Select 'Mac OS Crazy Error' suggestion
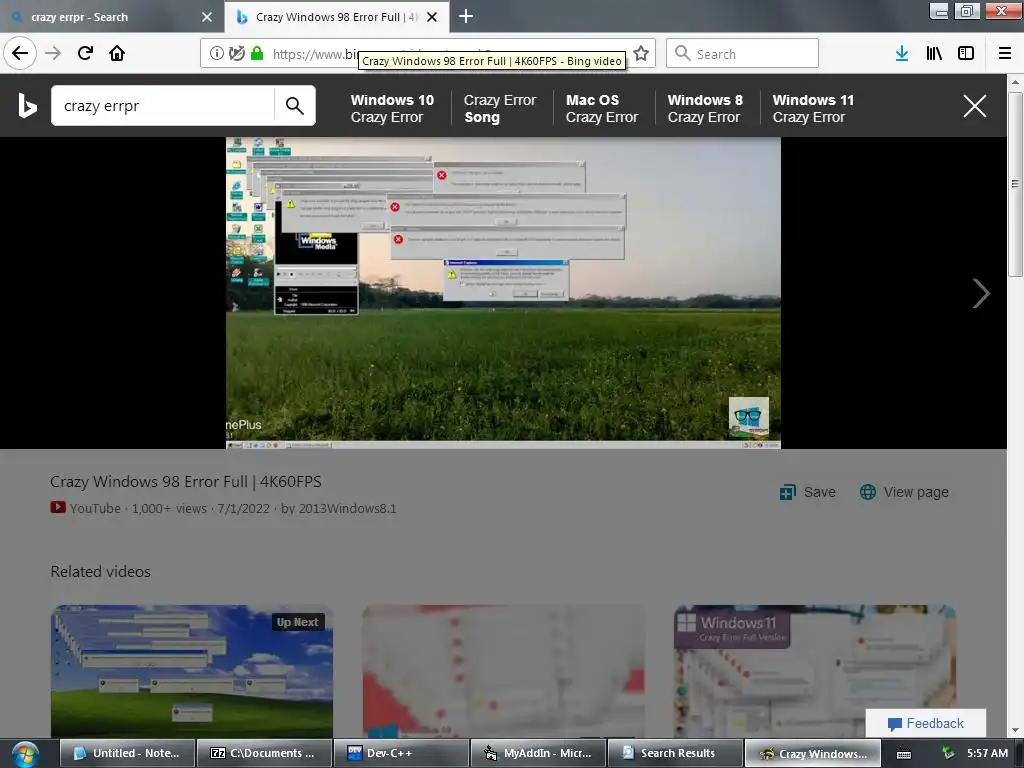1024x768 pixels. (601, 108)
